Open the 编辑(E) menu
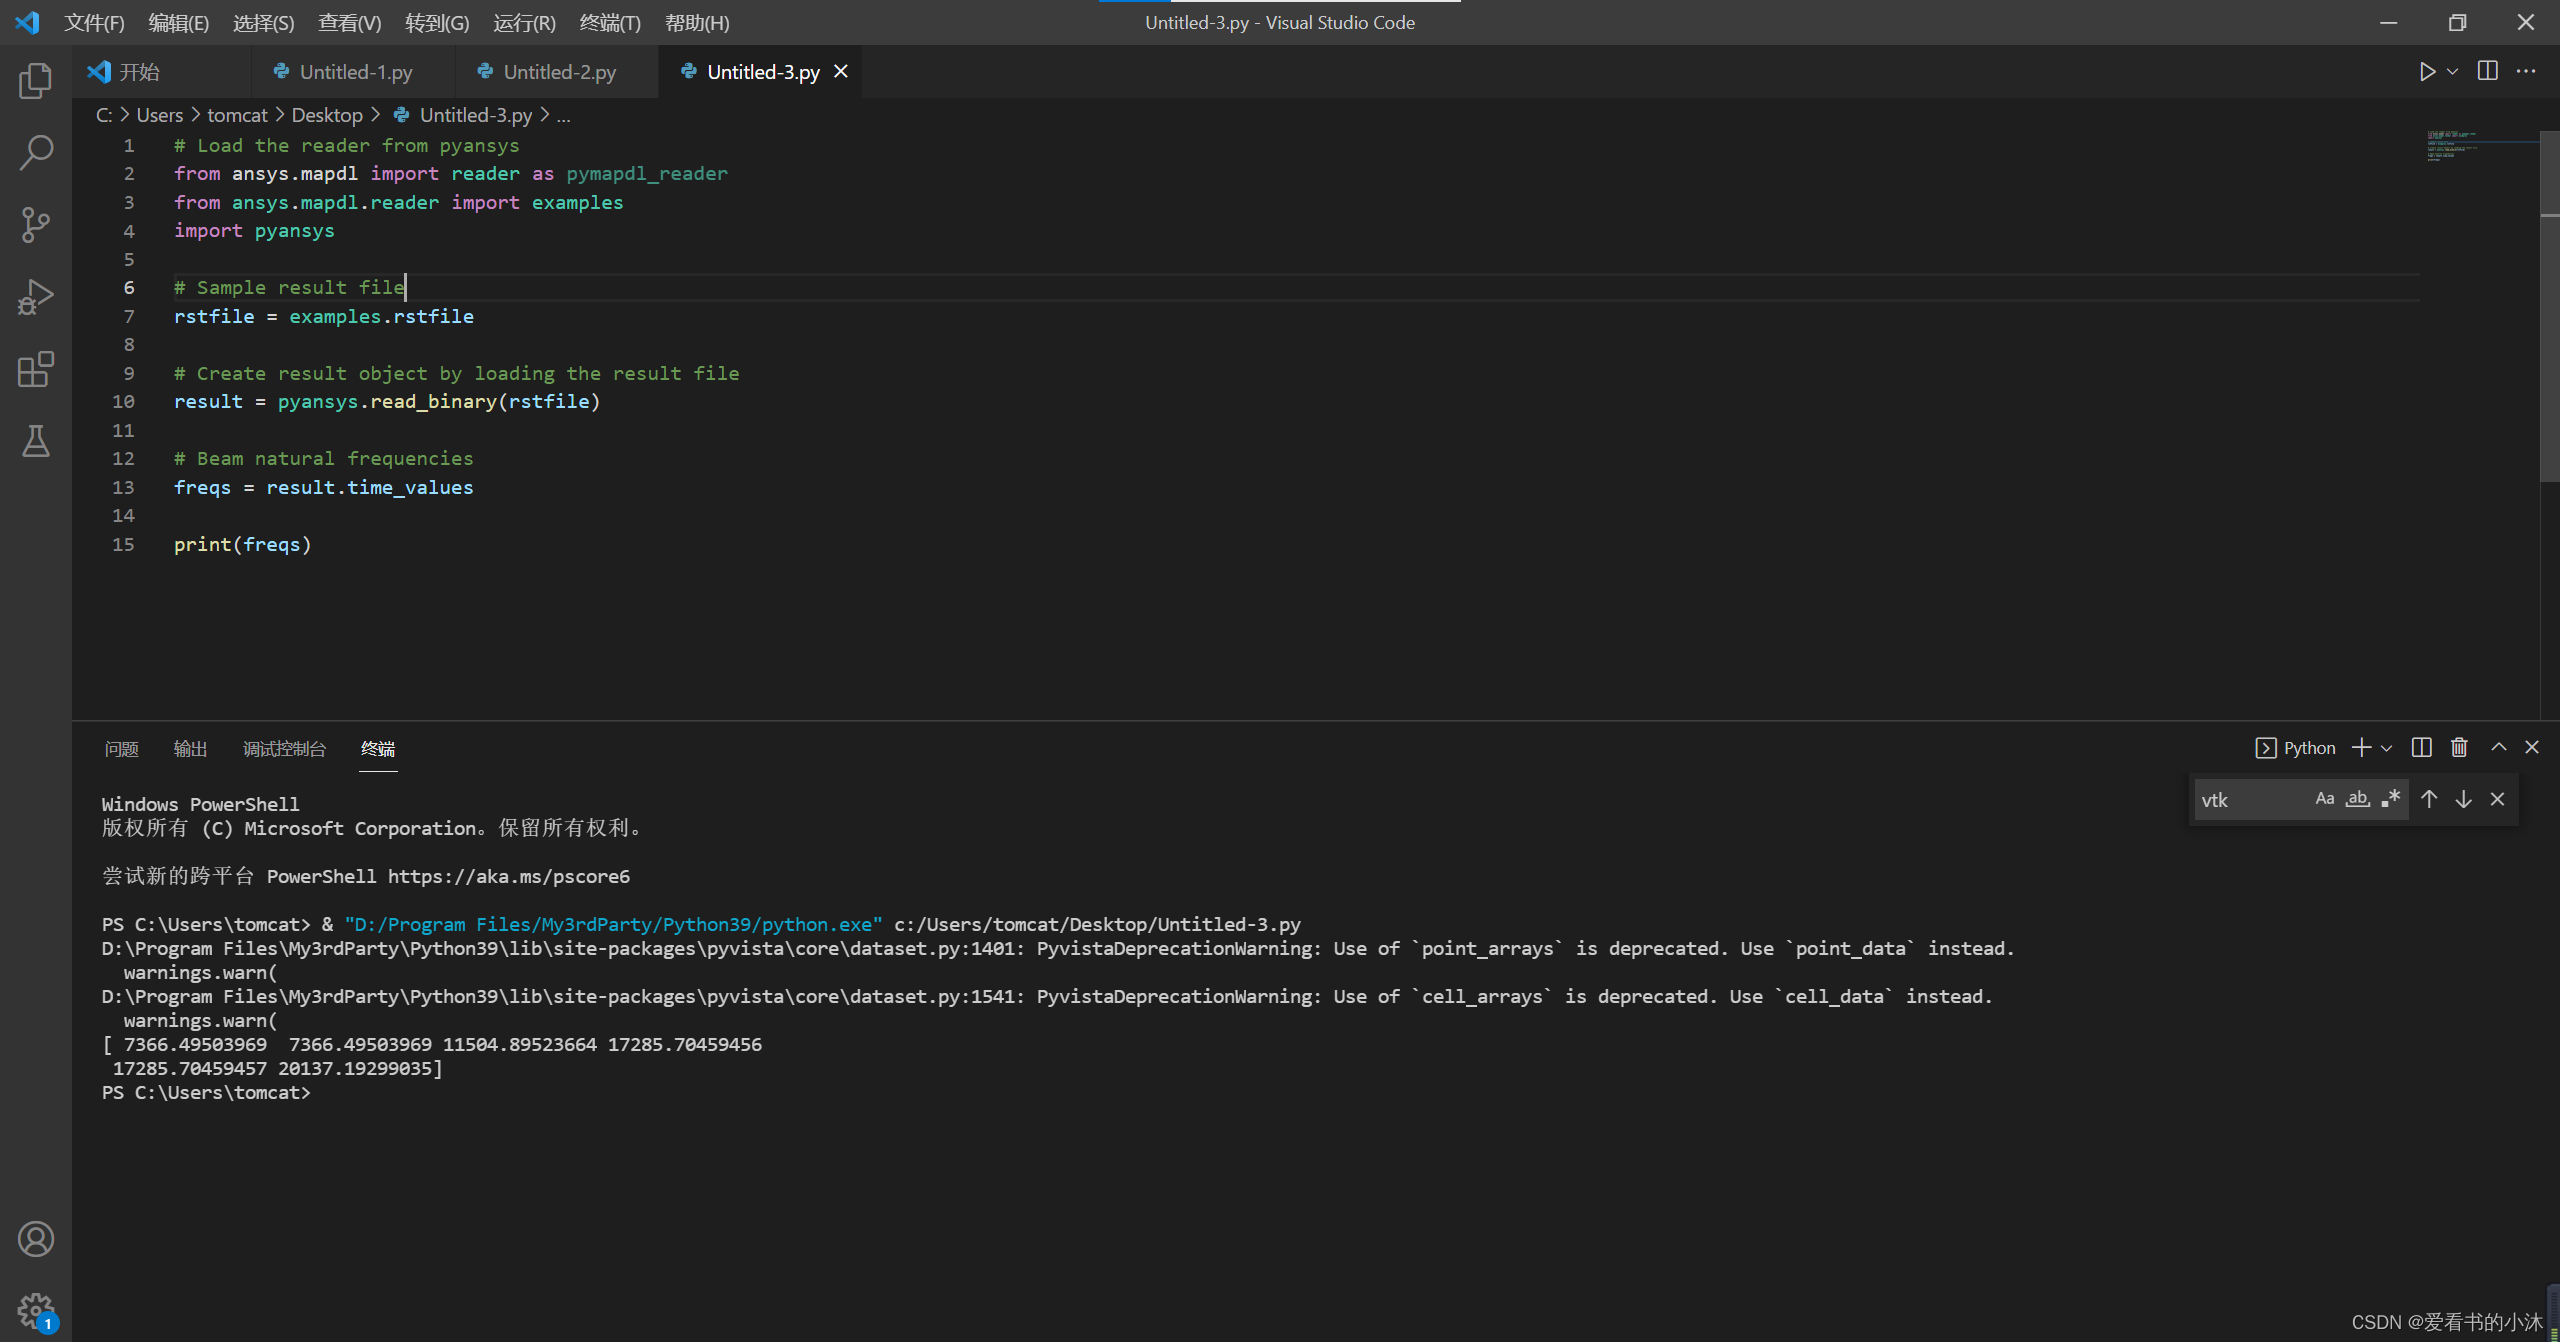 click(x=178, y=22)
